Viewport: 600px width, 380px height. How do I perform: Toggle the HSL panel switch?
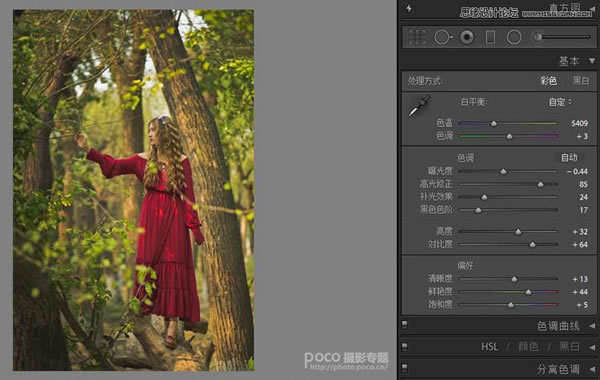[x=404, y=347]
